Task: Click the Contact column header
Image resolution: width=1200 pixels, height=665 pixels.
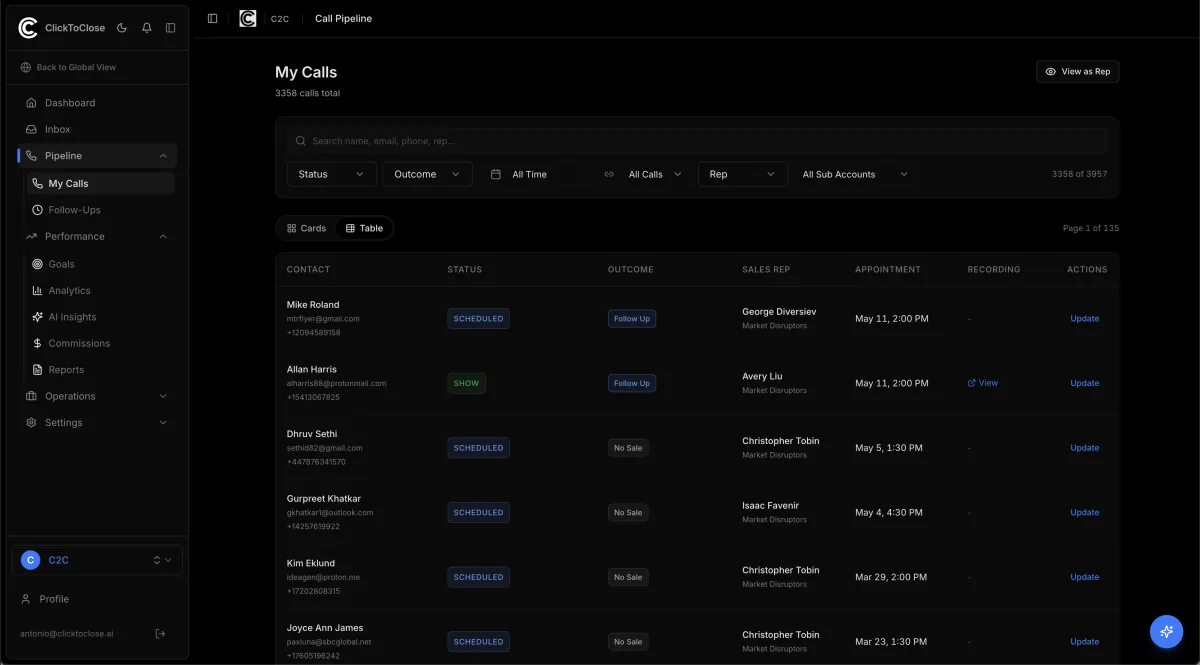Action: pyautogui.click(x=308, y=269)
